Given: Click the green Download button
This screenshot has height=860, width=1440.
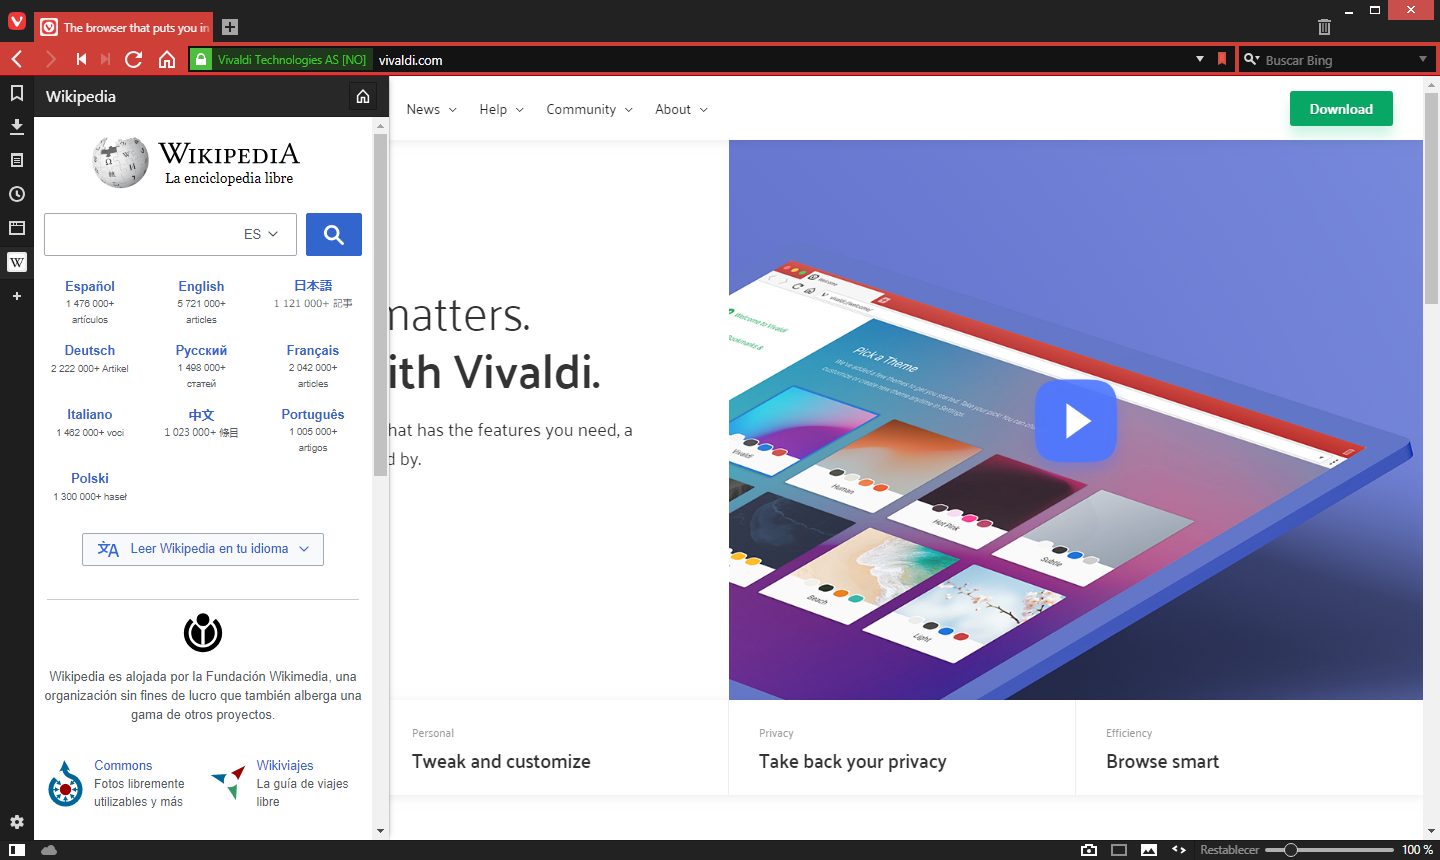Looking at the screenshot, I should click(x=1341, y=109).
